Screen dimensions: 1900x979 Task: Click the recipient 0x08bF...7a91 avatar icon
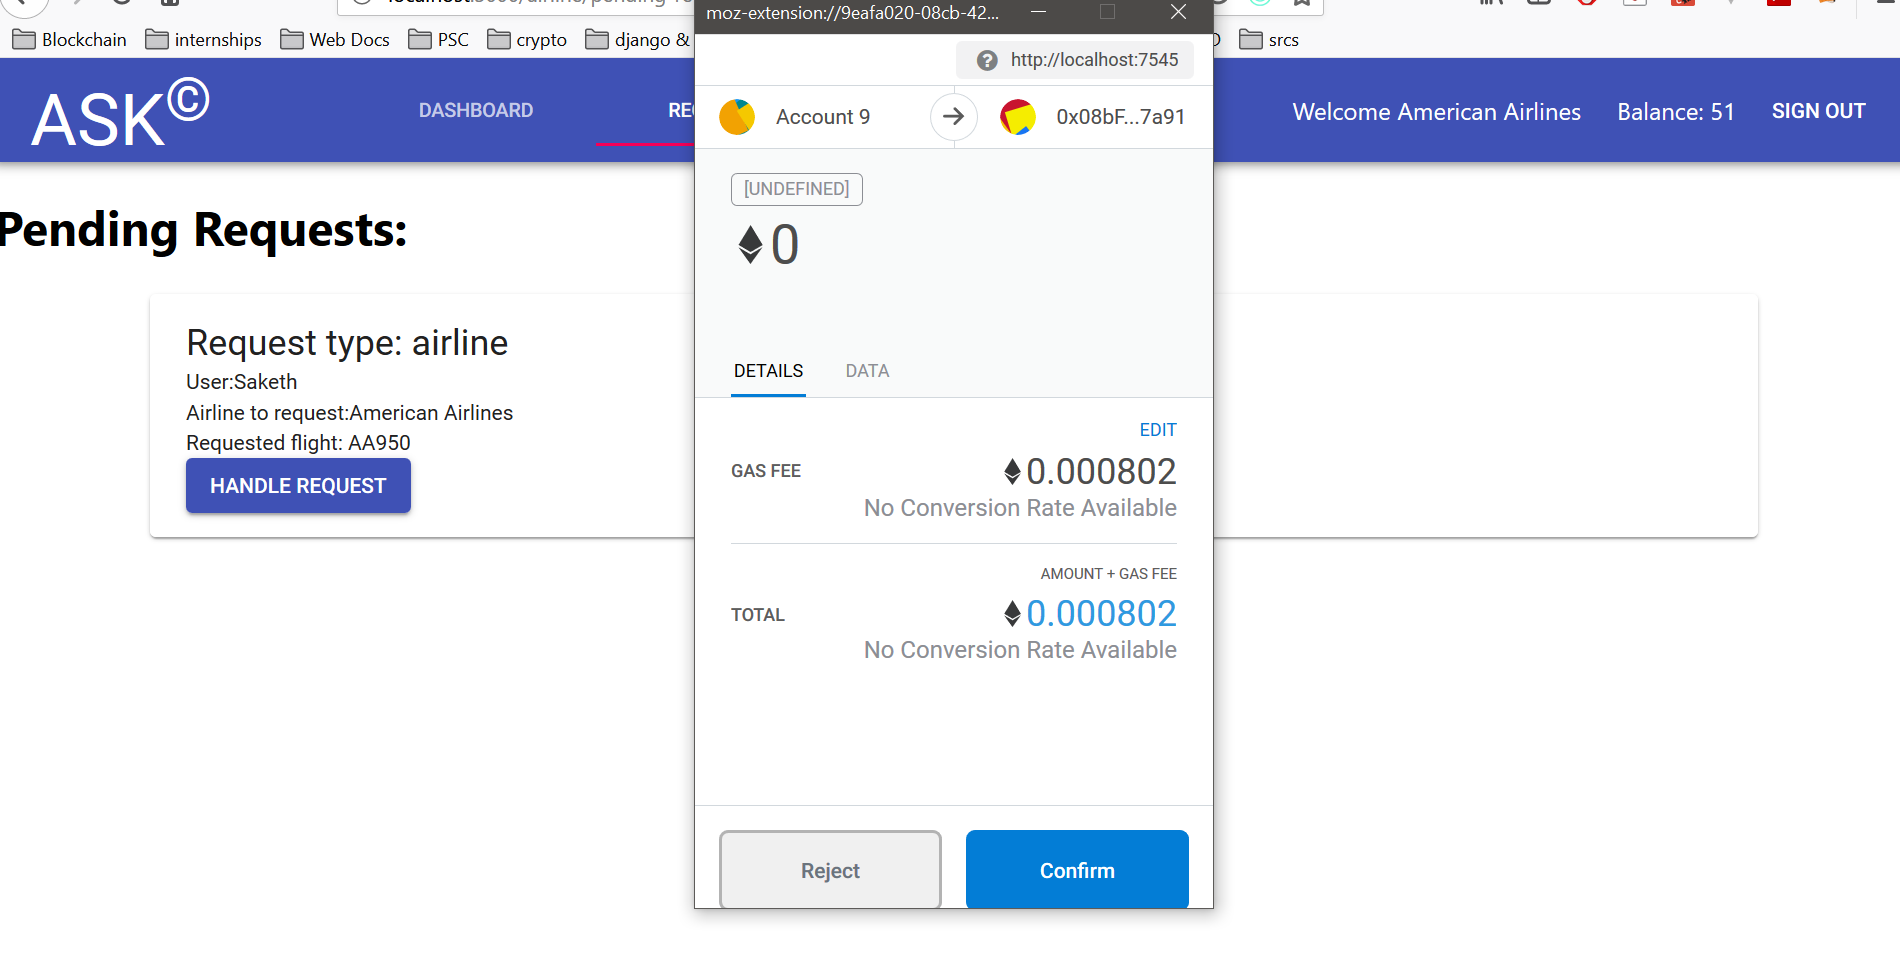pyautogui.click(x=1018, y=117)
